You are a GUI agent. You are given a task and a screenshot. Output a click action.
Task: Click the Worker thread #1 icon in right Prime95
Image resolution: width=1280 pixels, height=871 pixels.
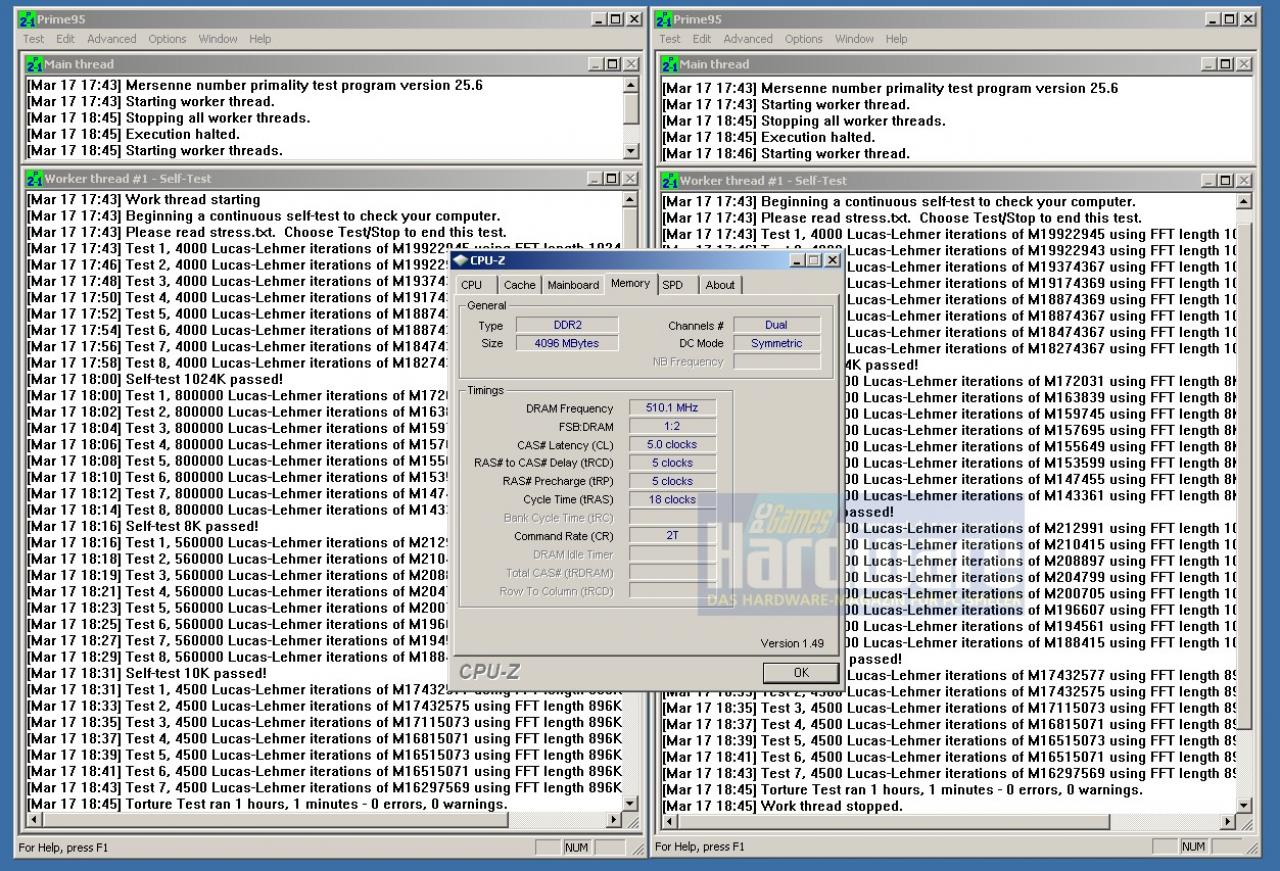[x=671, y=181]
